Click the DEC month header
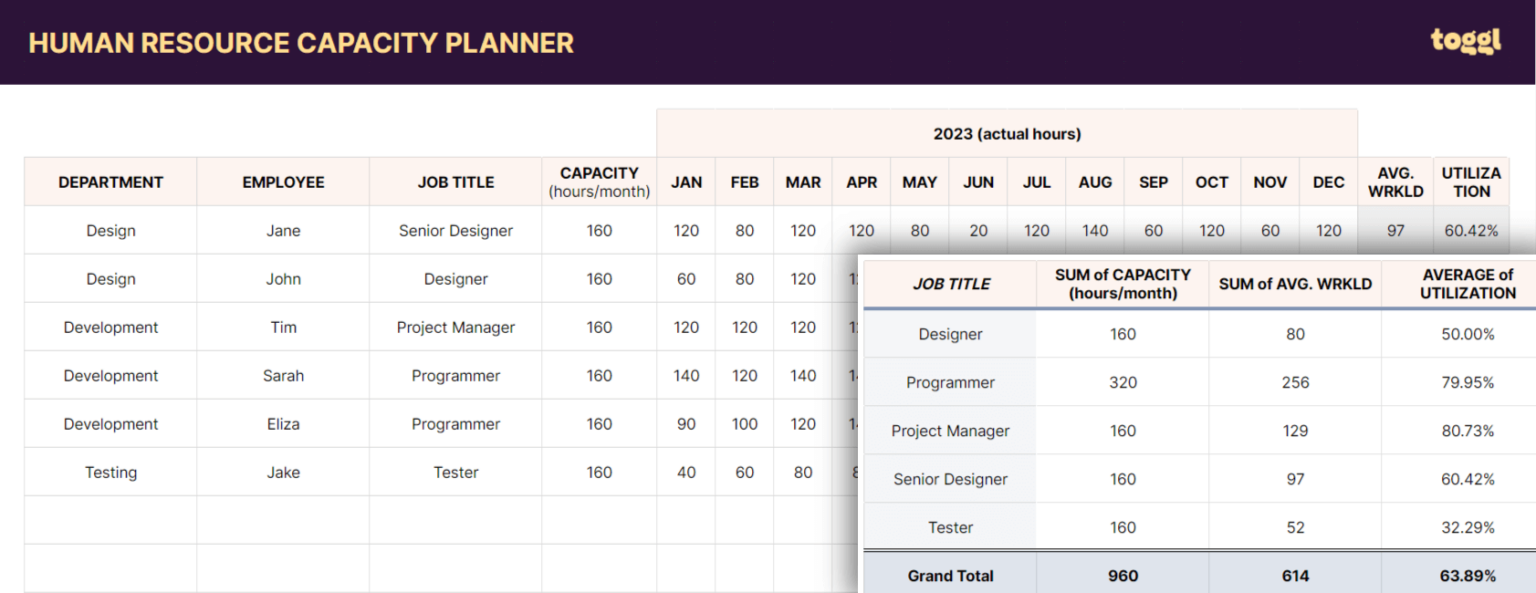Screen dimensions: 1536x593 (x=1328, y=182)
